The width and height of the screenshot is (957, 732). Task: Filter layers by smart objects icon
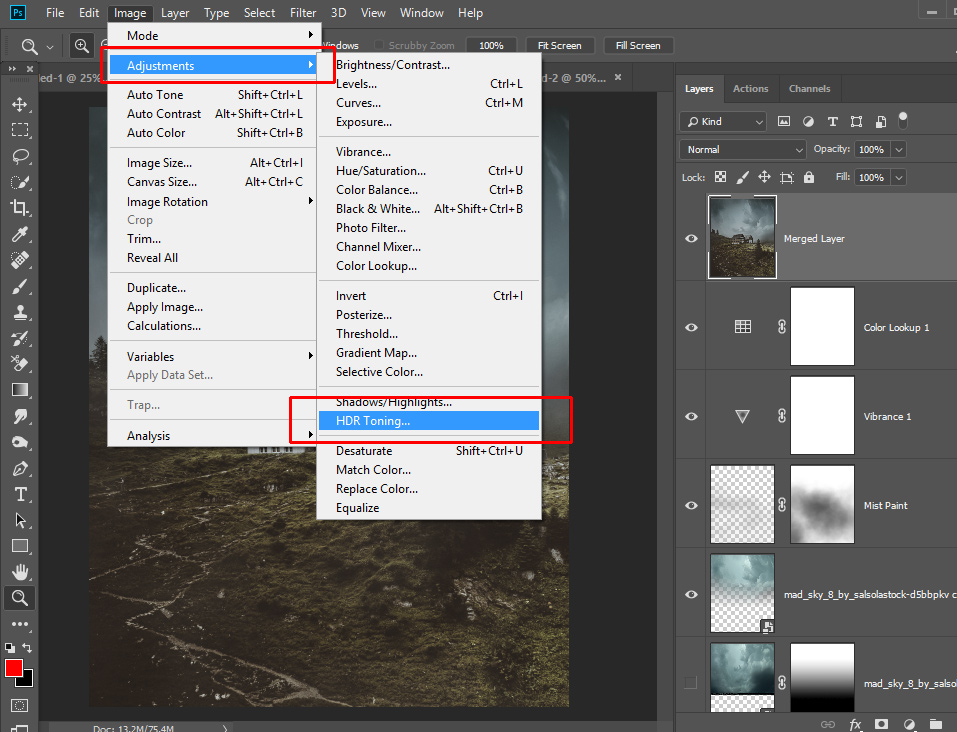881,121
